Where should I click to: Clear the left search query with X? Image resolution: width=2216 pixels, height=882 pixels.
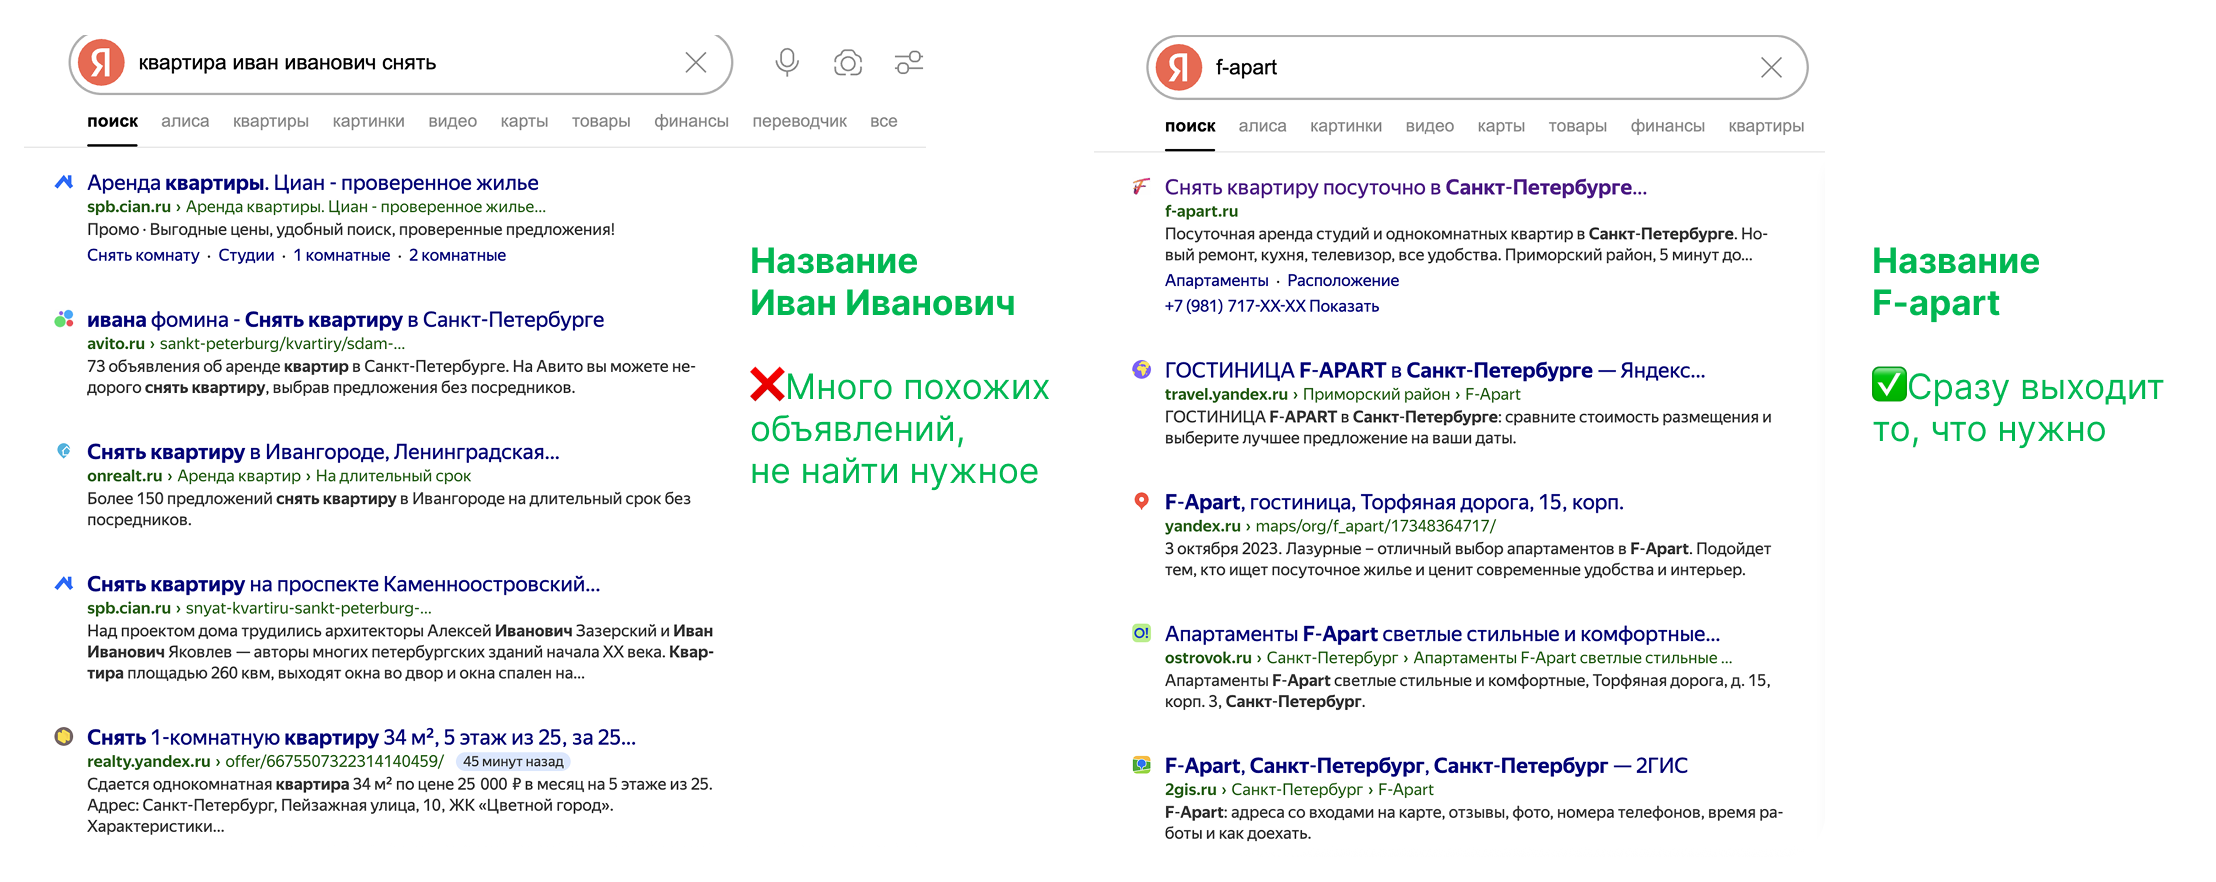click(x=696, y=63)
